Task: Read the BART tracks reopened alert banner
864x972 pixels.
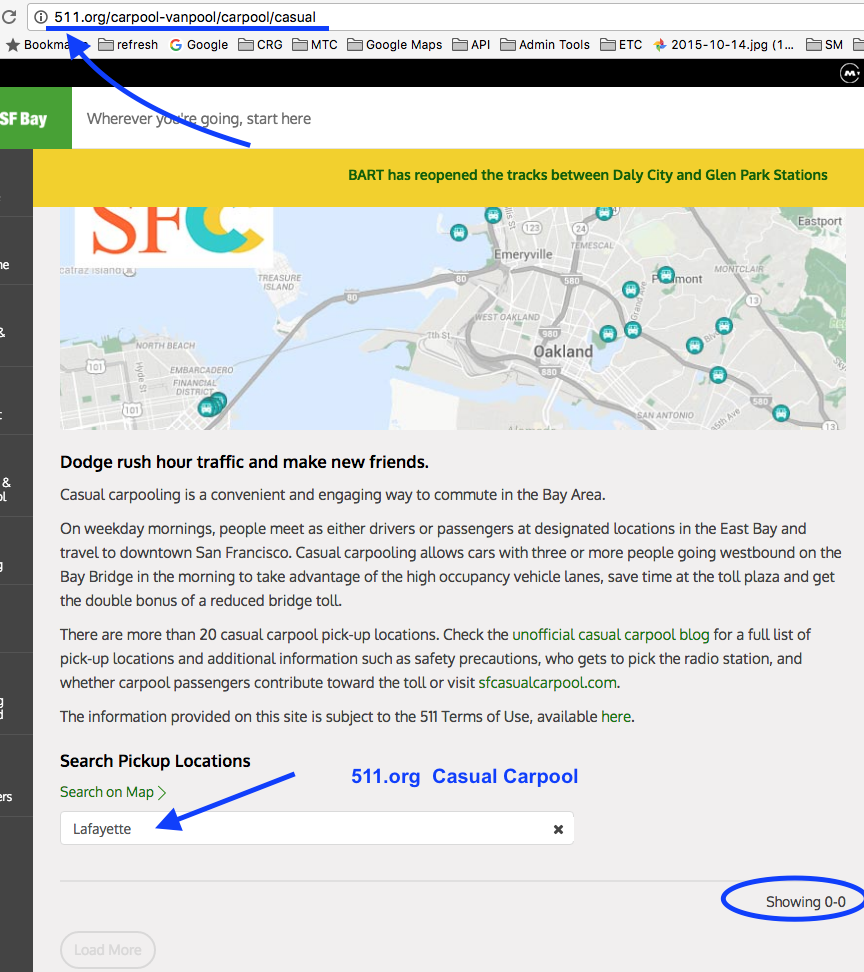Action: point(588,175)
